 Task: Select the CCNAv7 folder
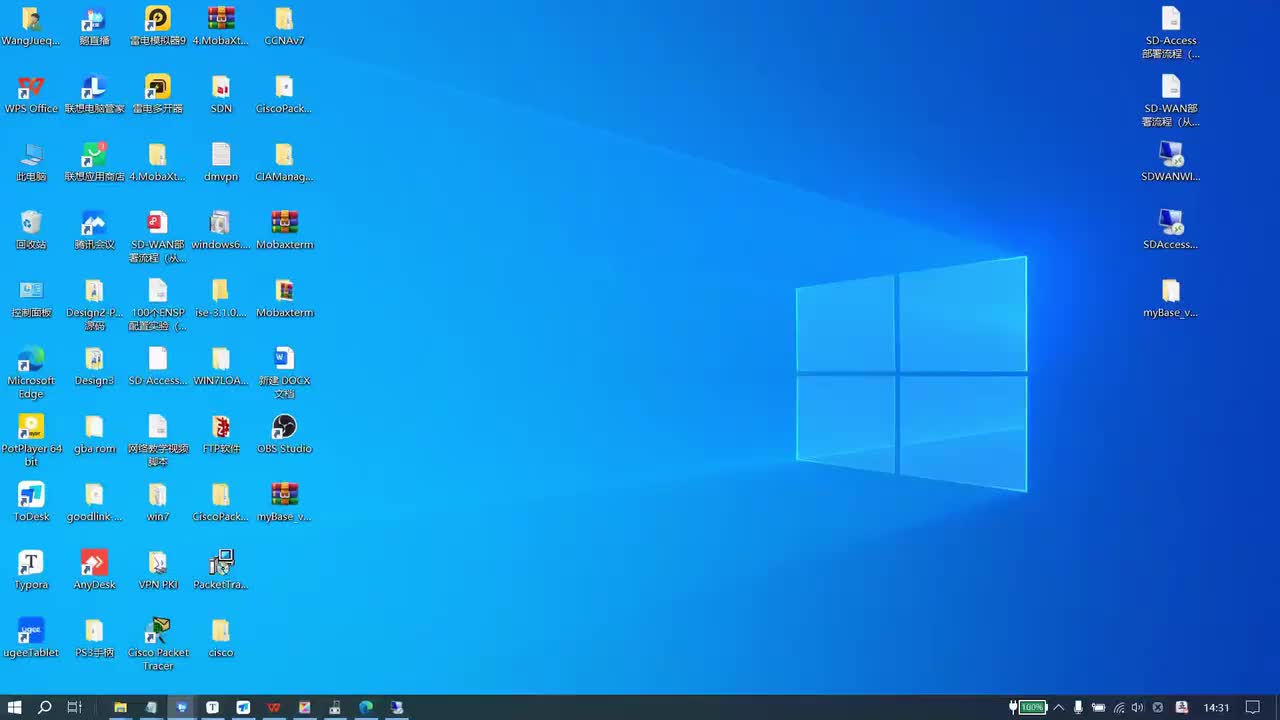tap(284, 26)
